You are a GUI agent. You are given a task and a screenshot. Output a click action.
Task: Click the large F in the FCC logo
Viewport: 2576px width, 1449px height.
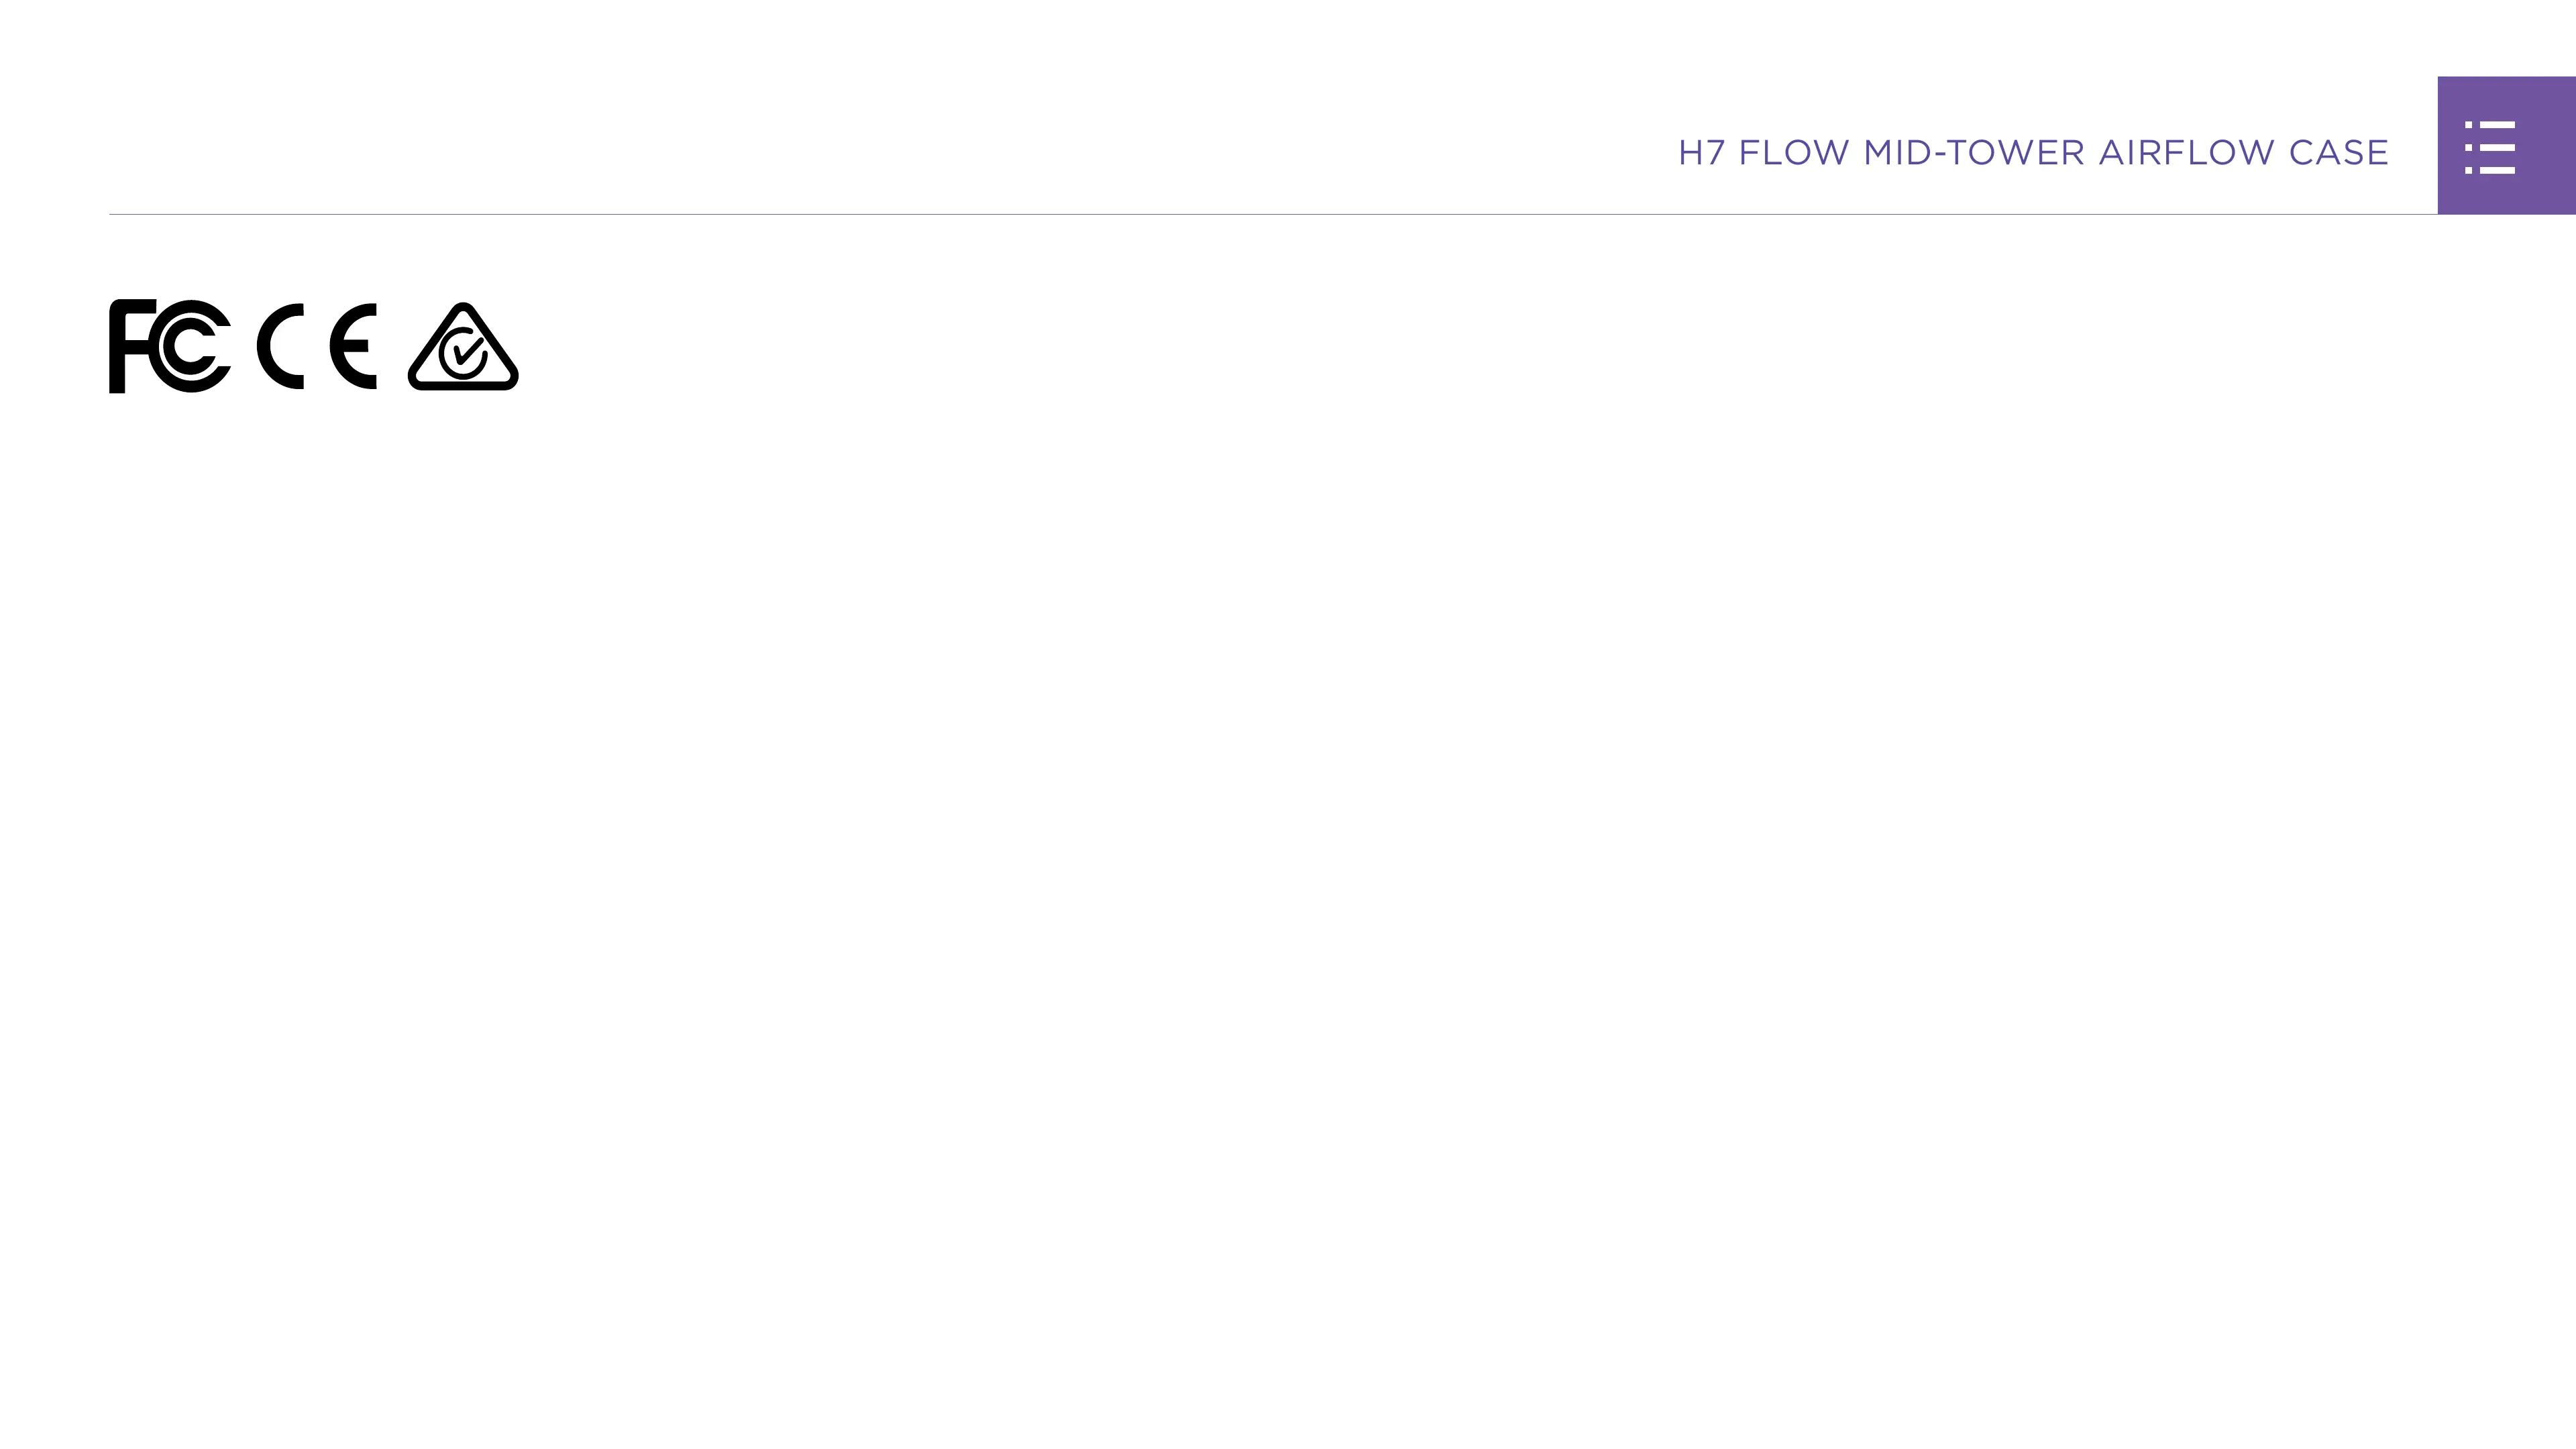(130, 346)
